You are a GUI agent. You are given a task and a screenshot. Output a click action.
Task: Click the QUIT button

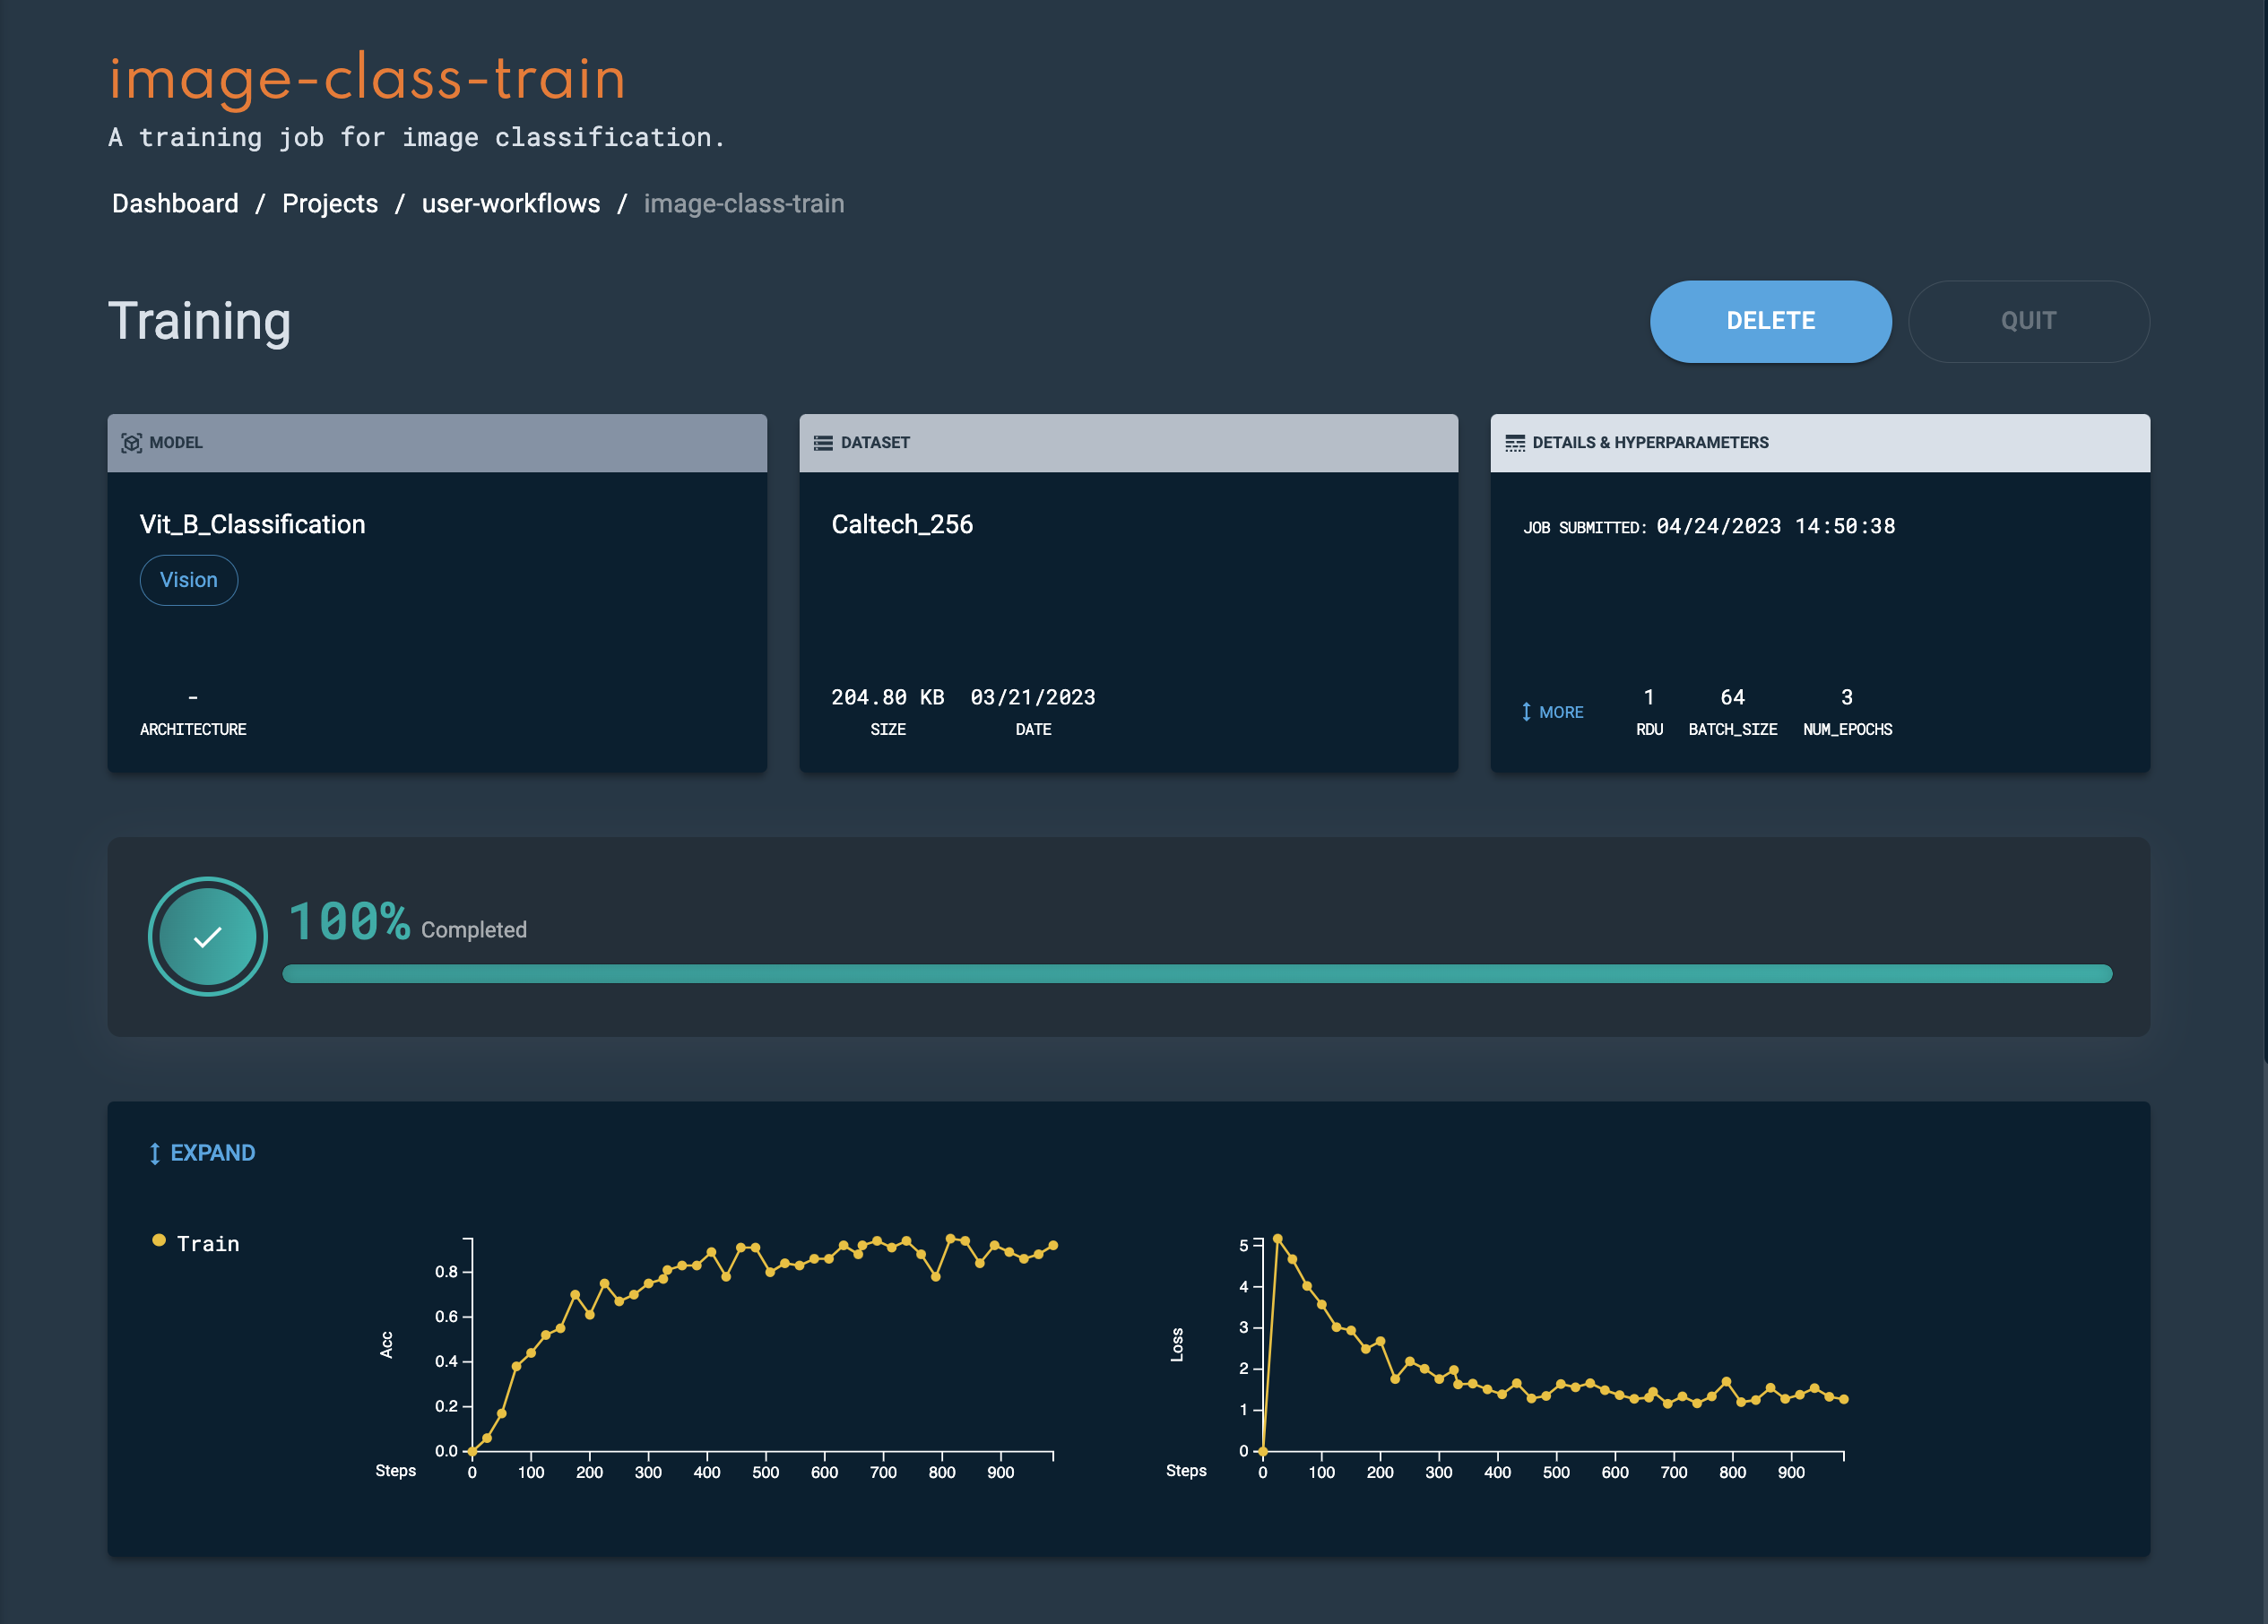coord(2028,321)
